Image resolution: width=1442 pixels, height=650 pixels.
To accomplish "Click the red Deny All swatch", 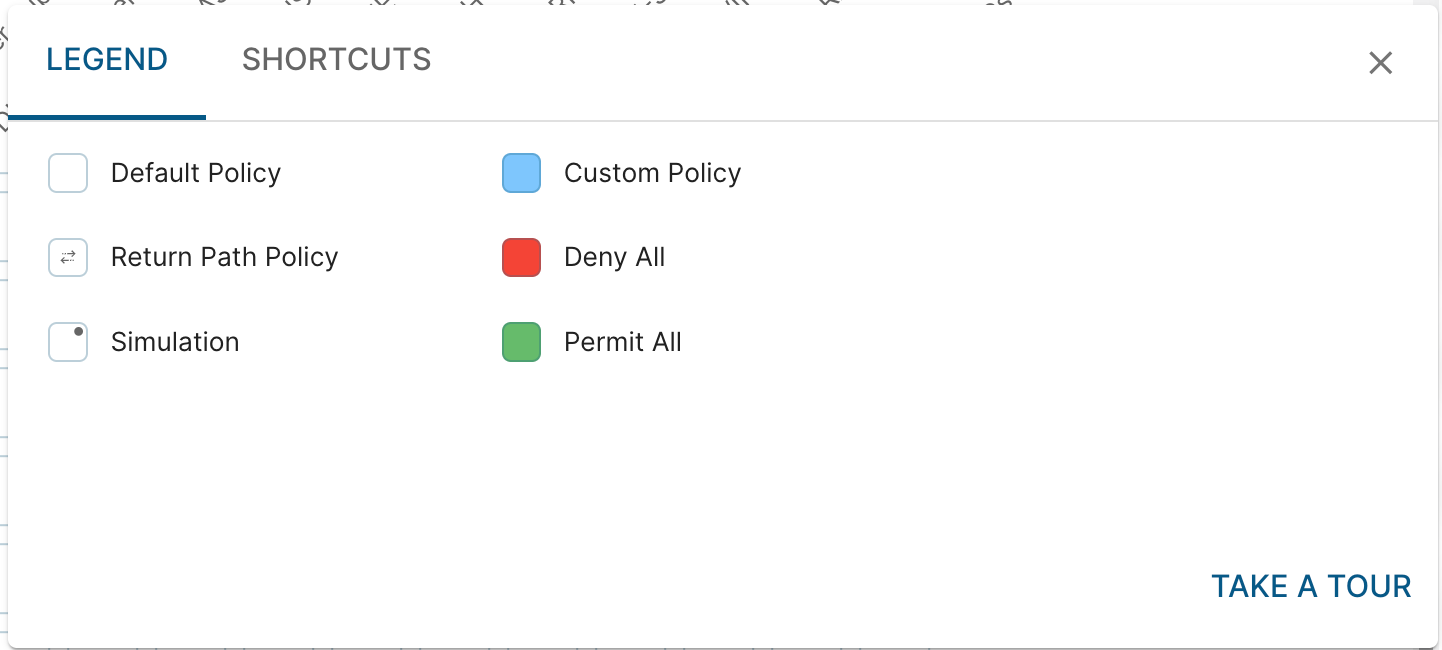I will pyautogui.click(x=521, y=257).
